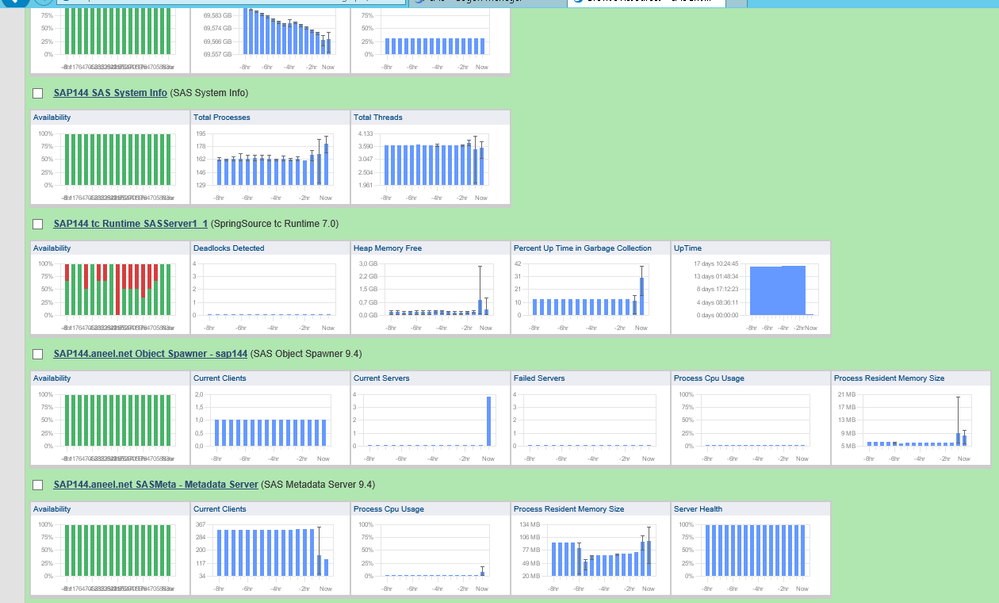Click the Server Health label

click(x=698, y=509)
